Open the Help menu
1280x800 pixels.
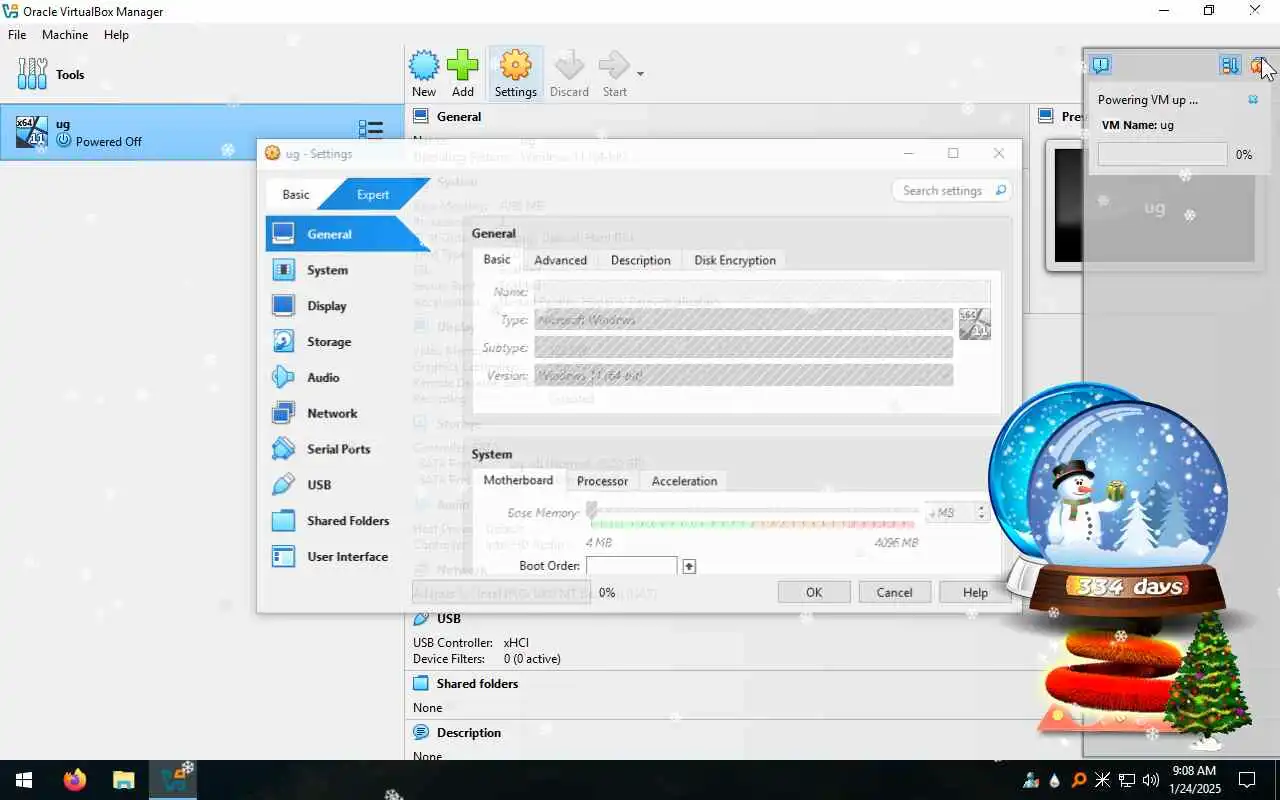(x=116, y=34)
